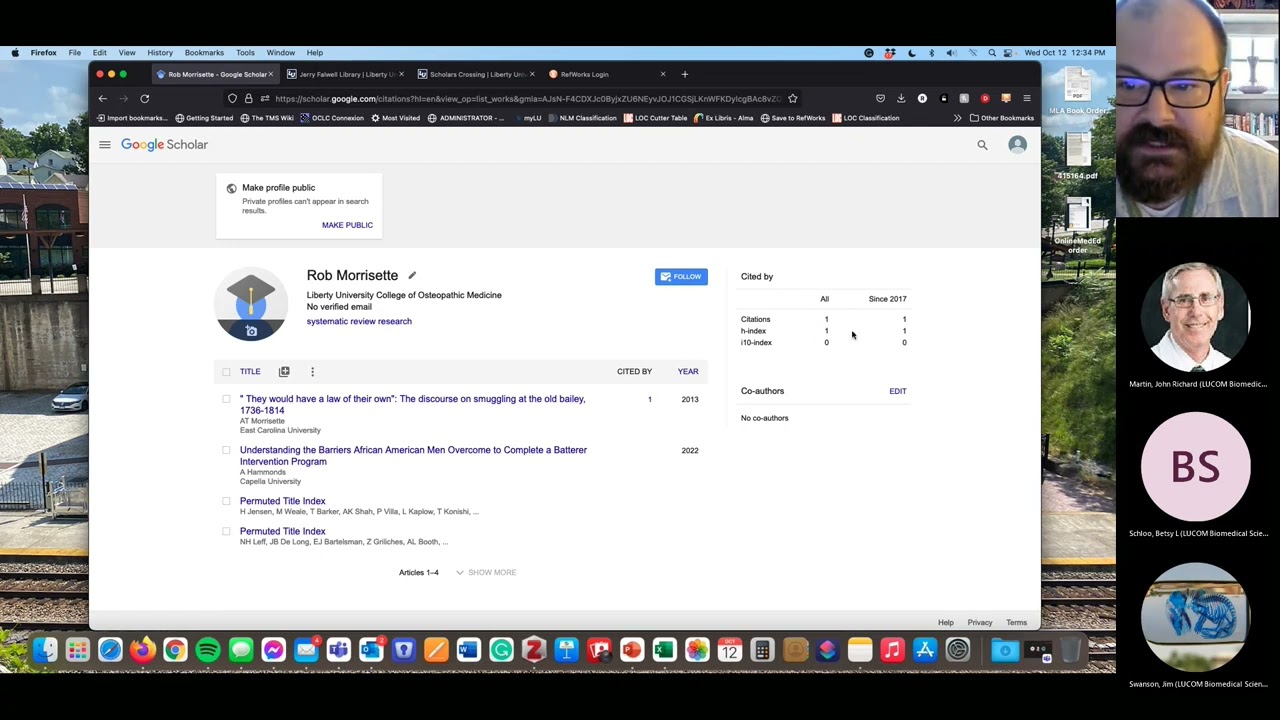Viewport: 1280px width, 720px height.
Task: Click the Pocket save icon in toolbar
Action: pos(880,99)
